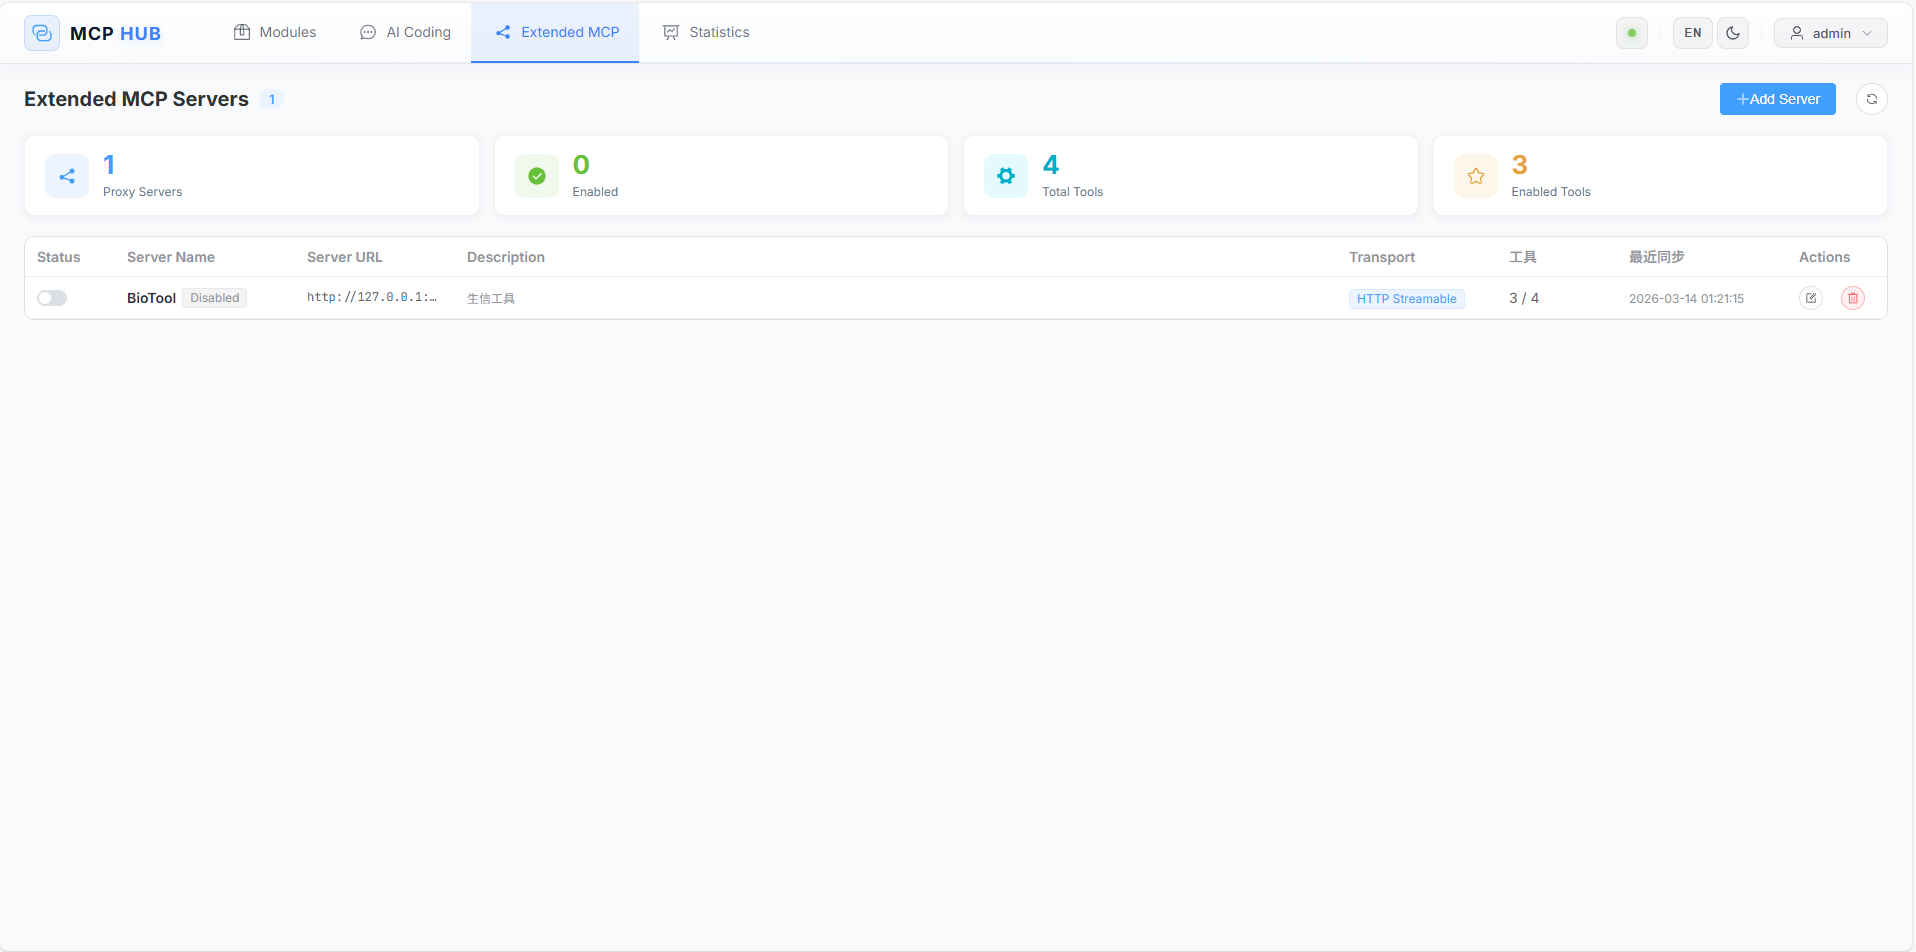Image resolution: width=1916 pixels, height=952 pixels.
Task: Switch to the Statistics tab
Action: tap(706, 32)
